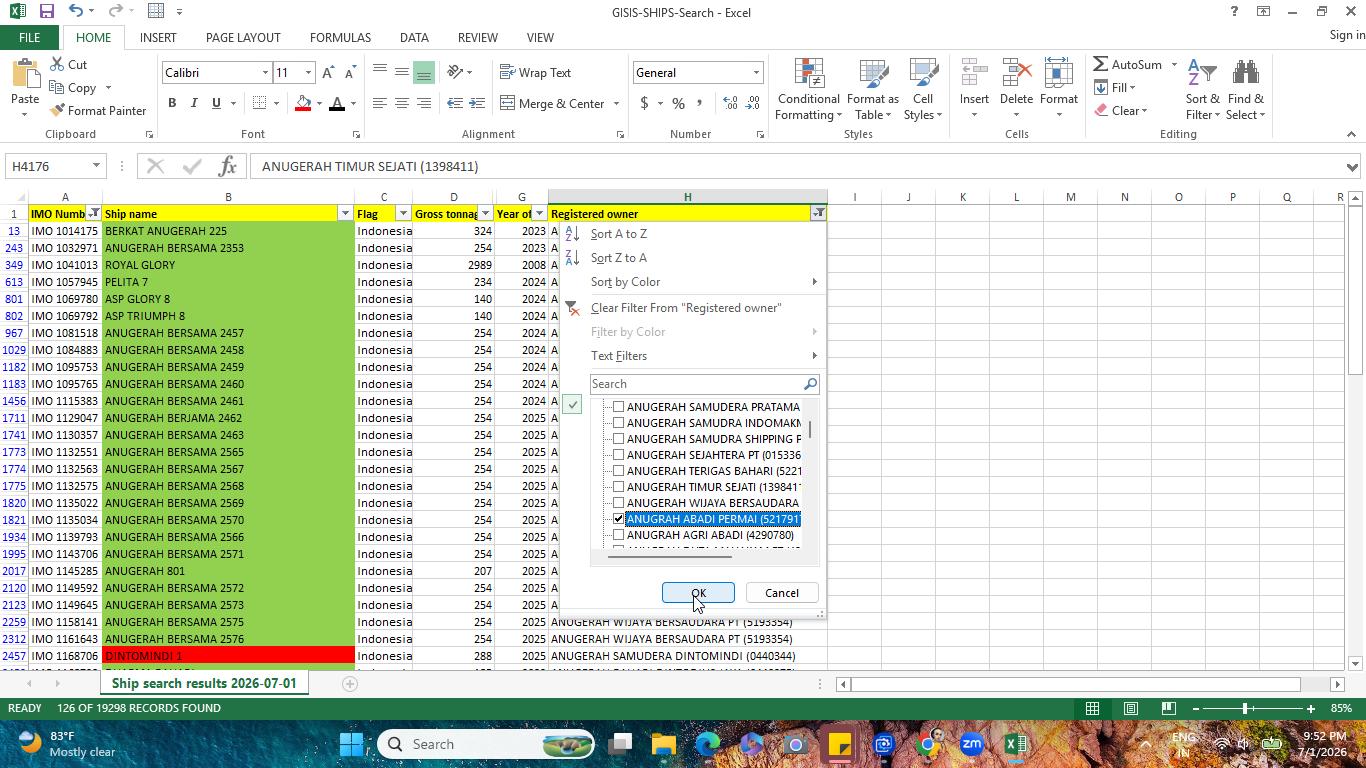Check ANUGERAH TIMUR SEJATI filter checkbox
The height and width of the screenshot is (768, 1366).
[x=618, y=487]
